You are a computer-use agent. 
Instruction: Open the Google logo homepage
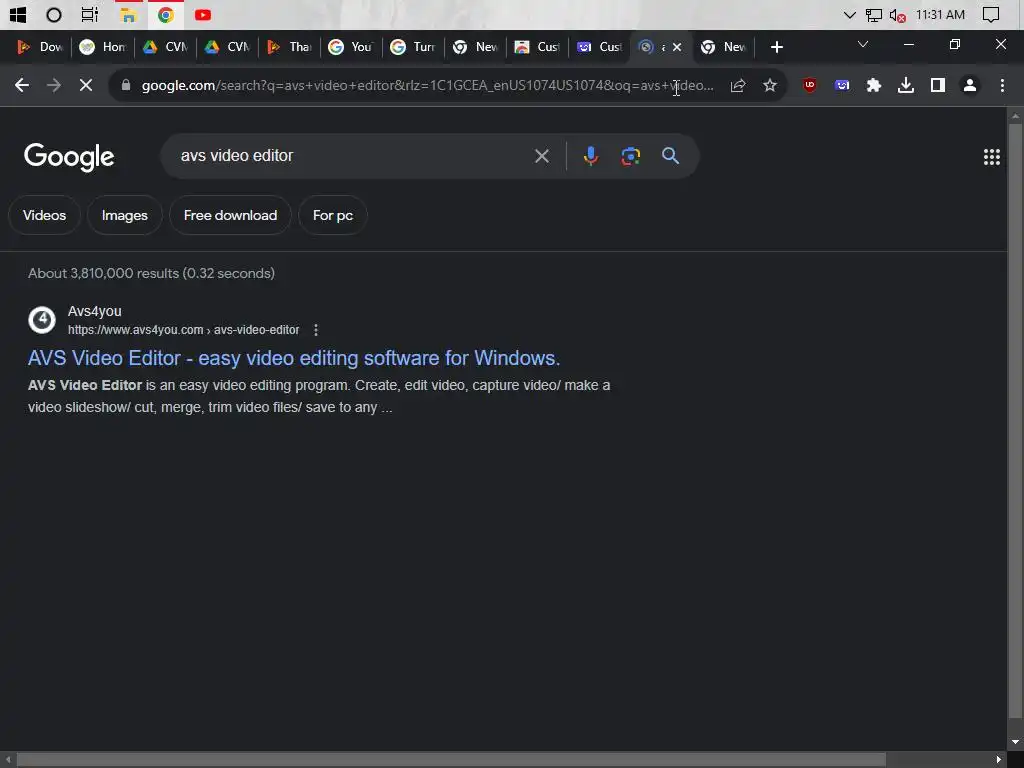pyautogui.click(x=69, y=157)
